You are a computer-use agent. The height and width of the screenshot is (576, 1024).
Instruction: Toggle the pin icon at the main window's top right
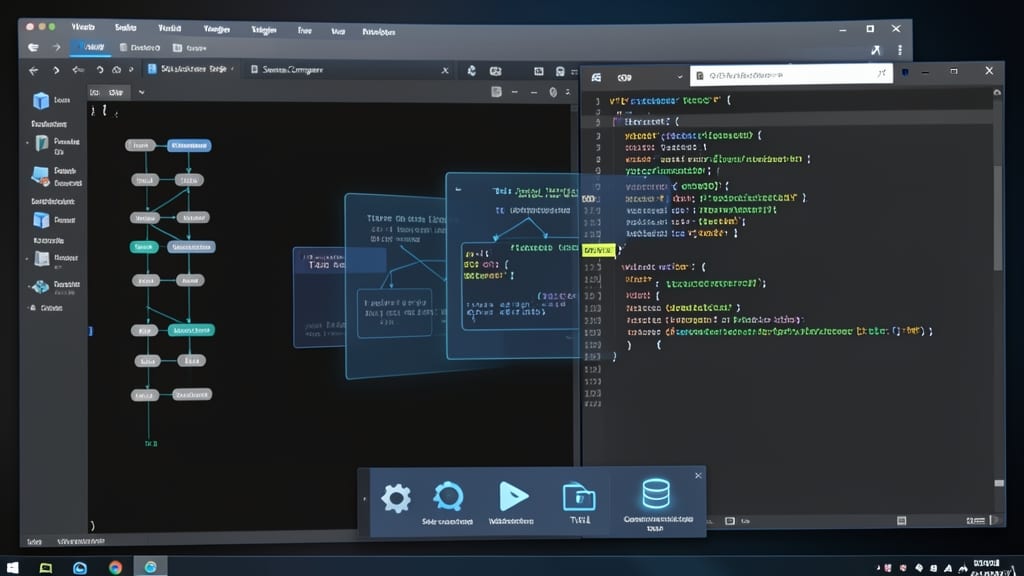[876, 50]
